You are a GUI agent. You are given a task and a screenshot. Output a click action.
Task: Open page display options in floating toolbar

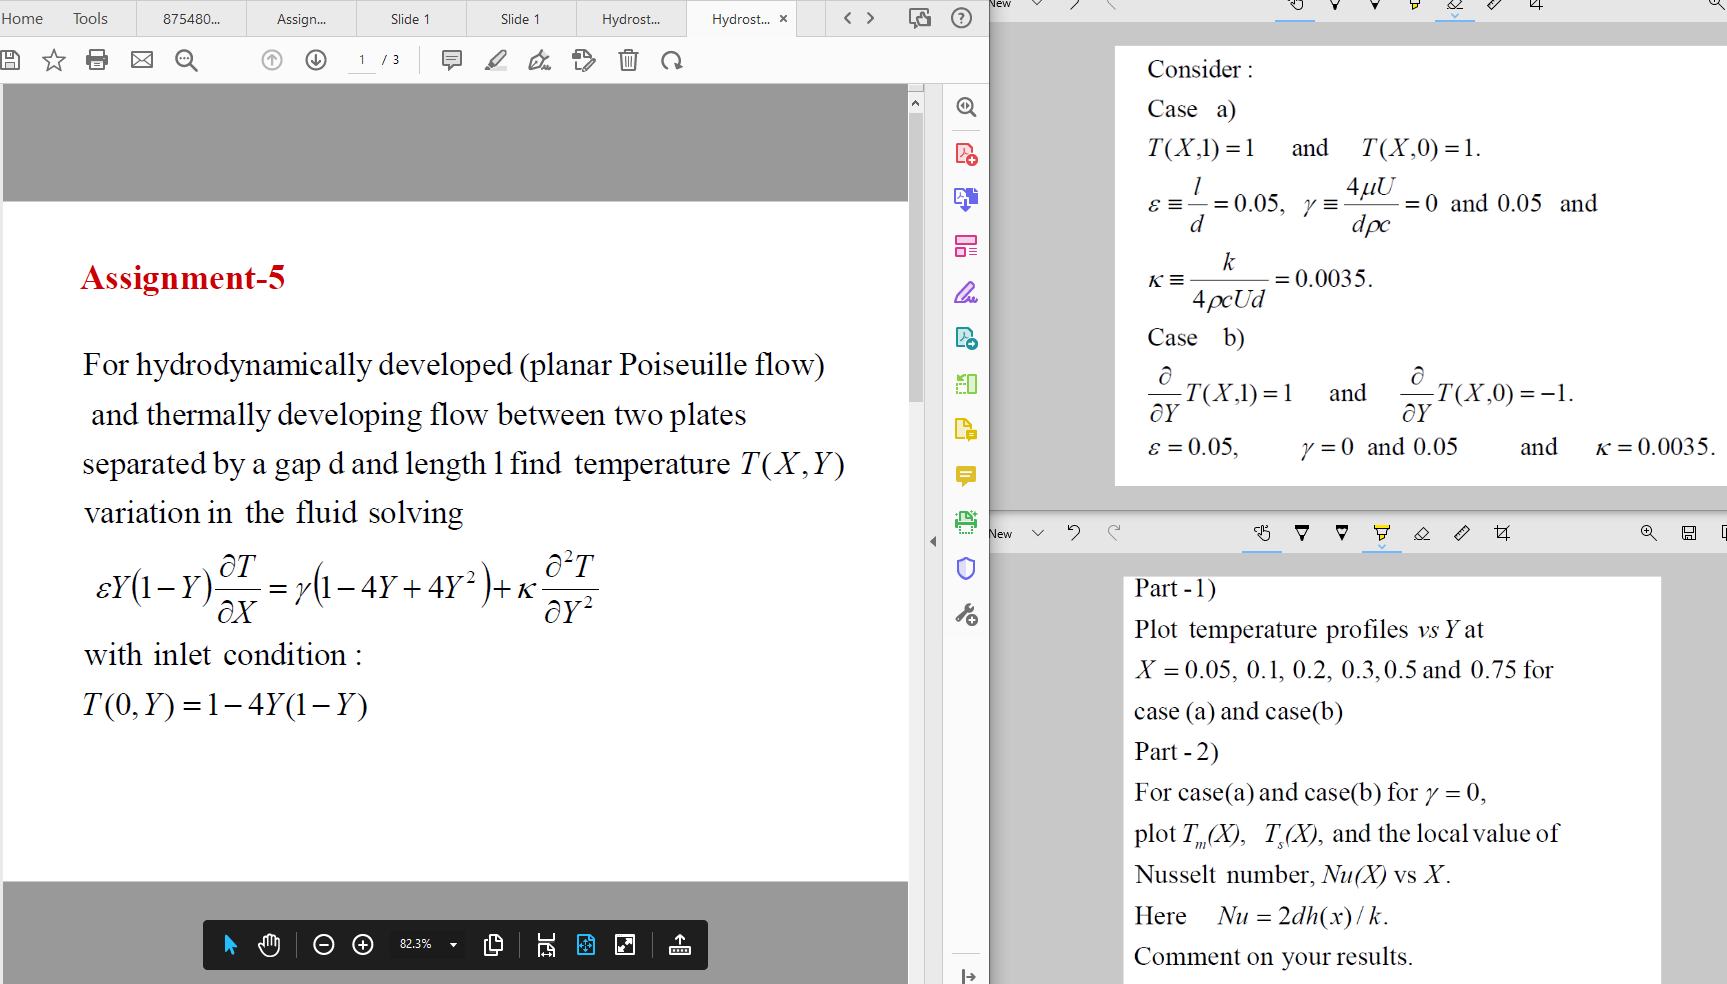(x=493, y=945)
